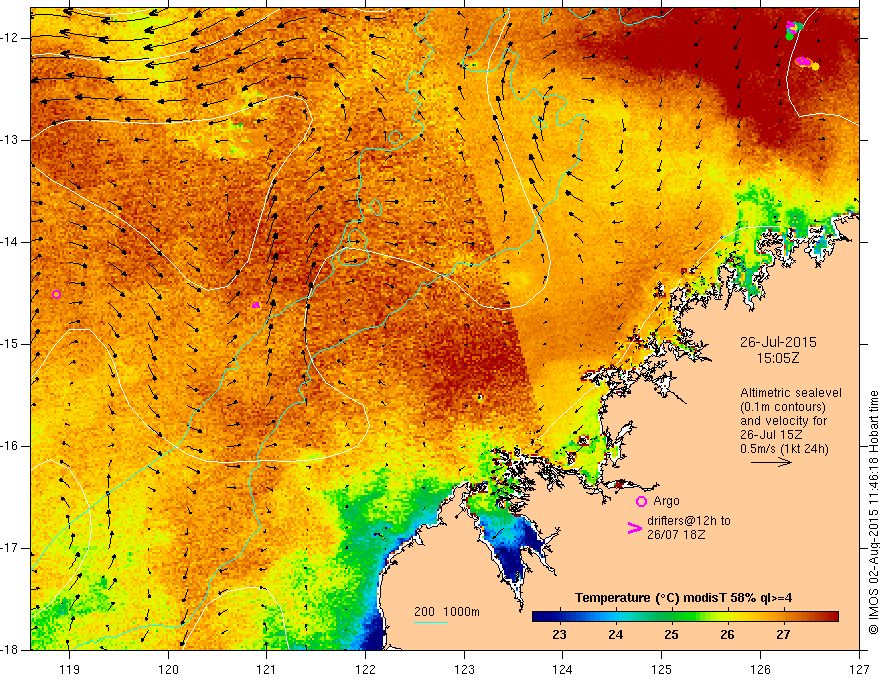
Task: Click the longitude axis label 121
Action: 267,669
